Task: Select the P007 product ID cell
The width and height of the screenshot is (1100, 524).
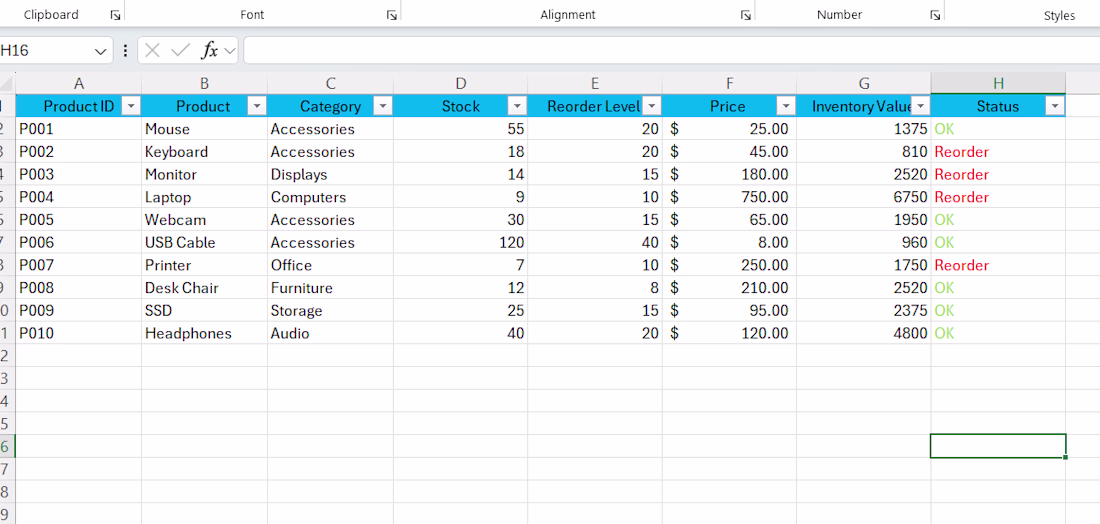Action: coord(79,265)
